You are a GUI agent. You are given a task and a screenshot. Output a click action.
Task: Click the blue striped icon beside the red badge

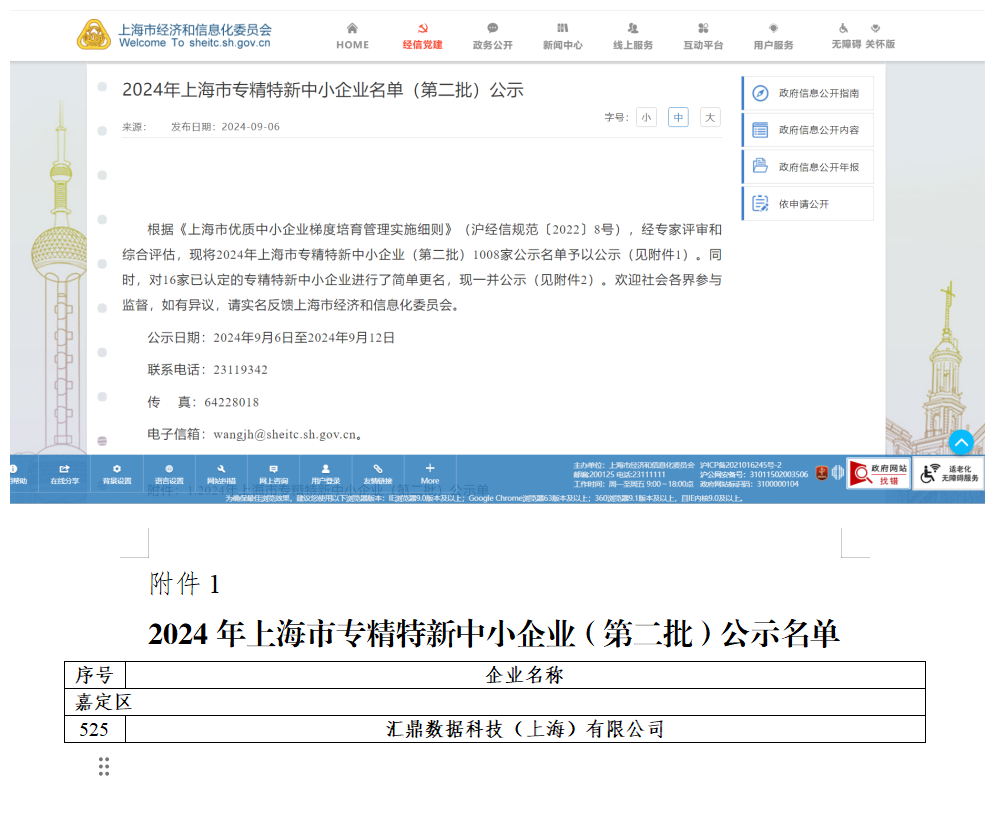(838, 473)
